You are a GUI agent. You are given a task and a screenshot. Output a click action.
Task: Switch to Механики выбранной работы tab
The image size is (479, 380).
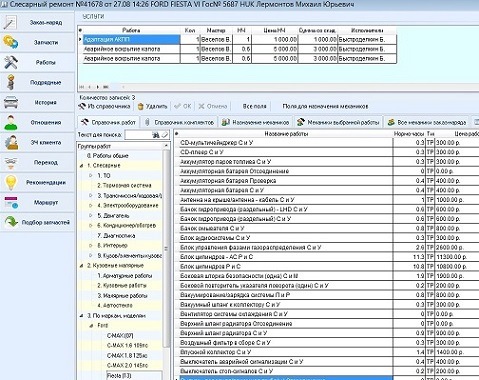(x=338, y=122)
